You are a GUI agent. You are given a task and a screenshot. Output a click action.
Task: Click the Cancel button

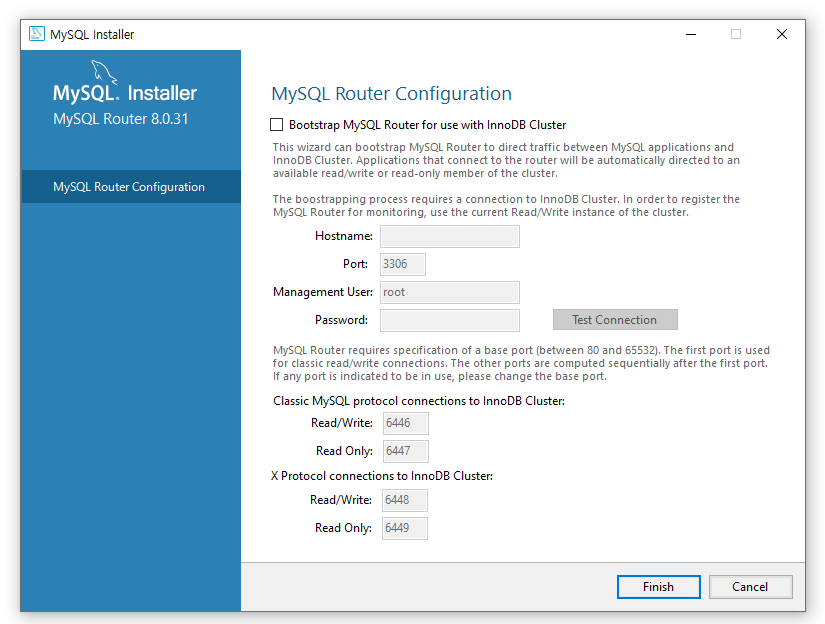pos(750,587)
